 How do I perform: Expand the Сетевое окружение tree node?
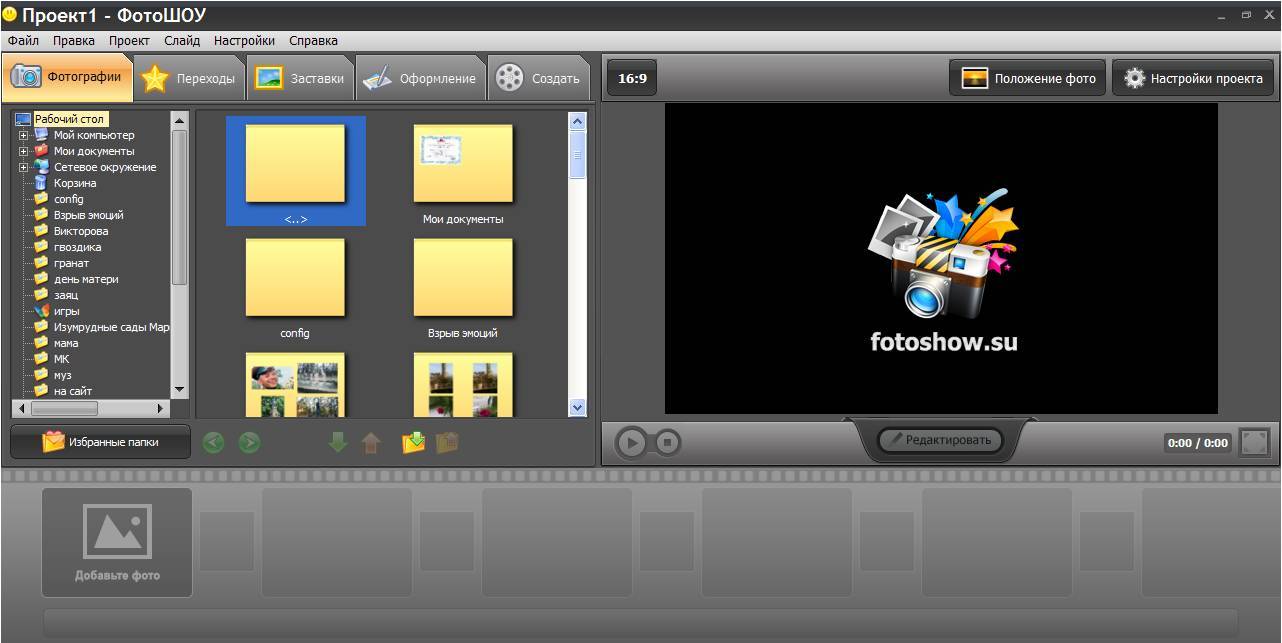24,167
